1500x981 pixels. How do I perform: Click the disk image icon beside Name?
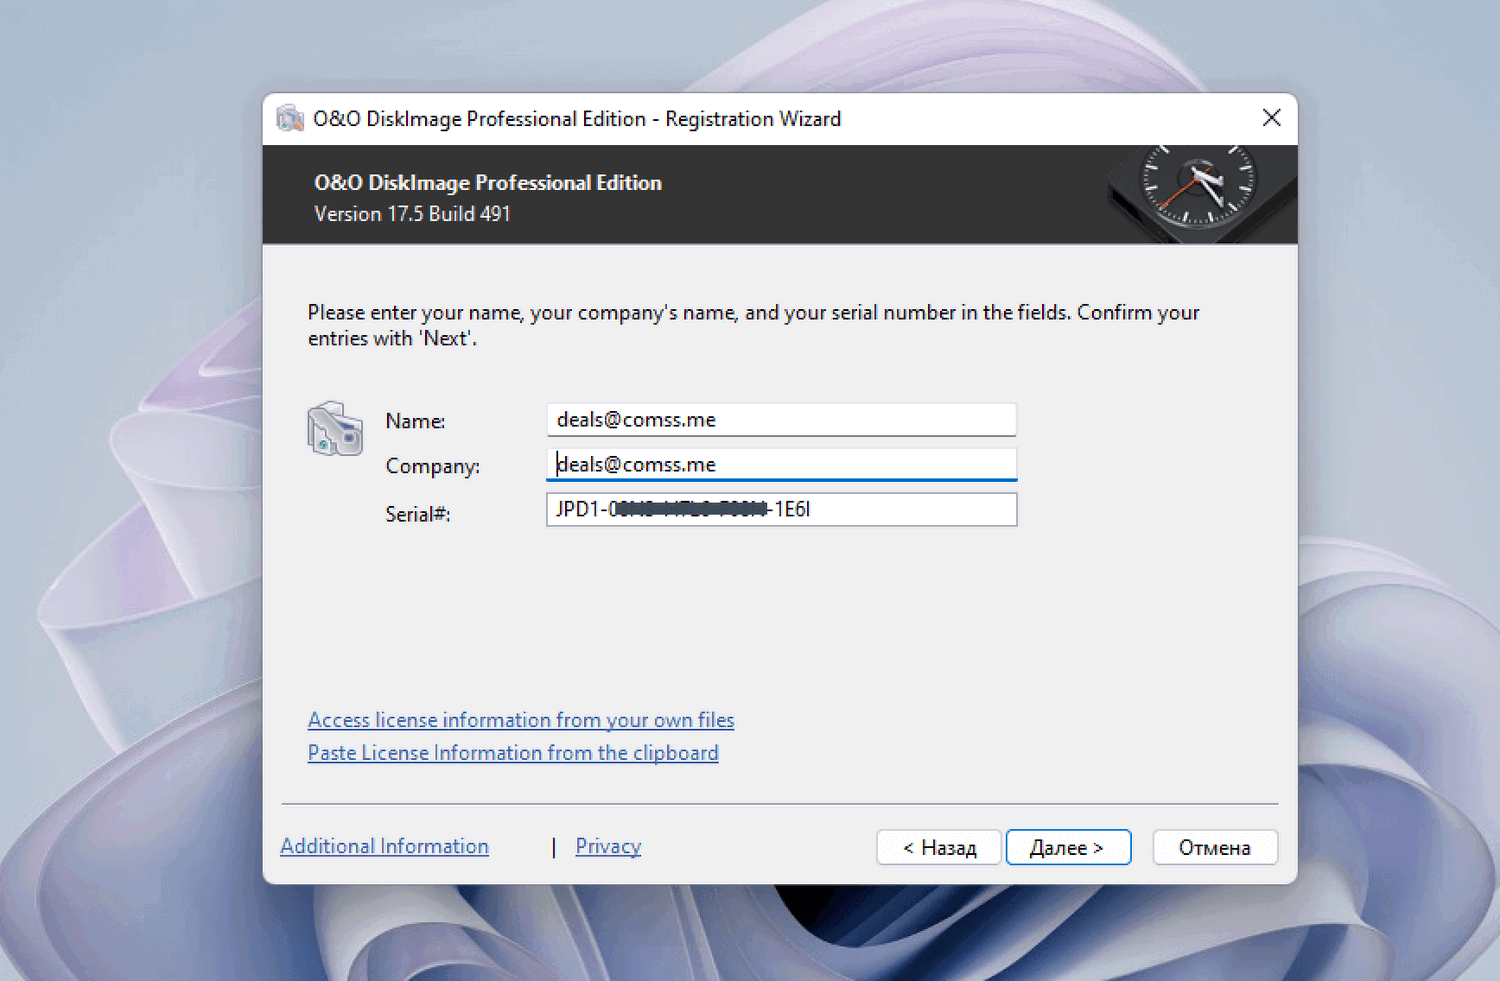pos(335,429)
